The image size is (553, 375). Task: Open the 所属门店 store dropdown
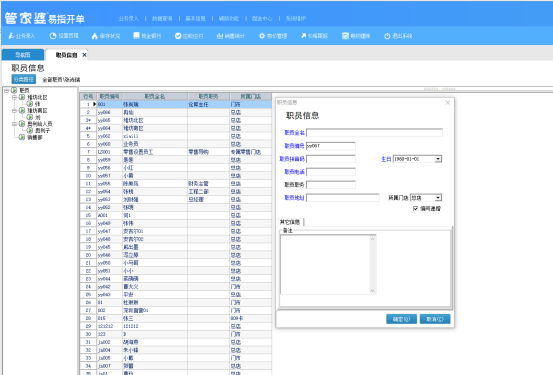coord(438,198)
